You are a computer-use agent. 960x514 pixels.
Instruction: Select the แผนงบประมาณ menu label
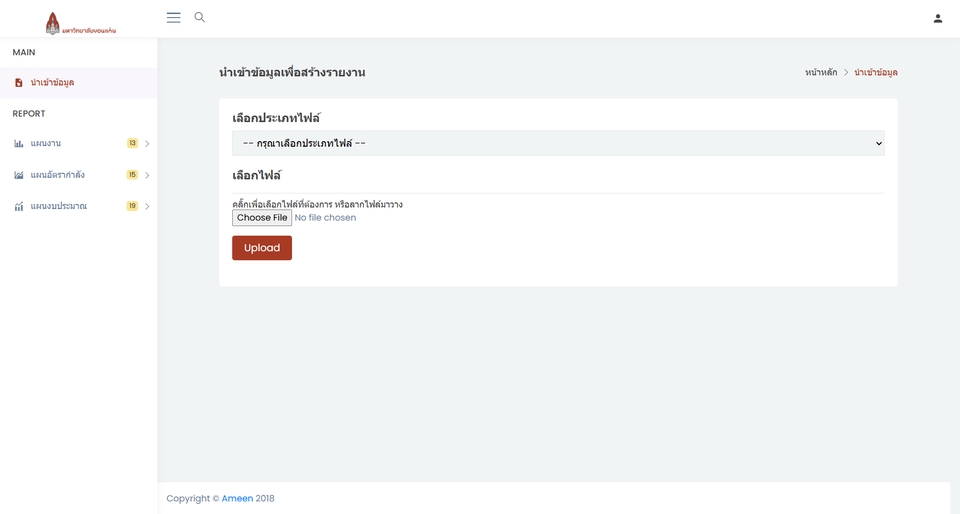[x=59, y=207]
